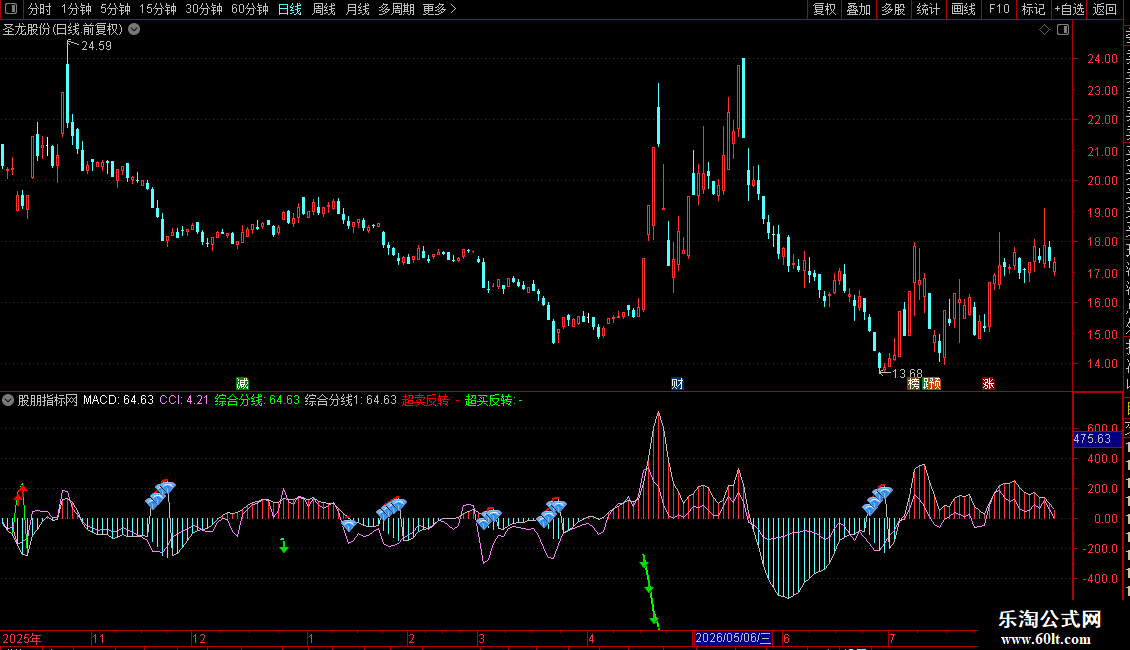The height and width of the screenshot is (650, 1130).
Task: Switch to 月线 monthly chart
Action: click(x=357, y=9)
